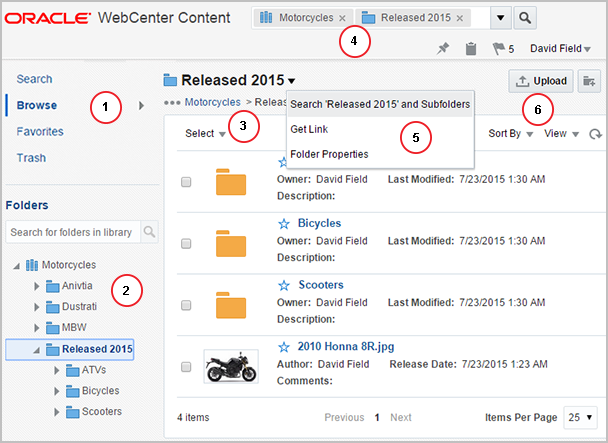608x443 pixels.
Task: Open the clipboard icon in header
Action: point(471,48)
